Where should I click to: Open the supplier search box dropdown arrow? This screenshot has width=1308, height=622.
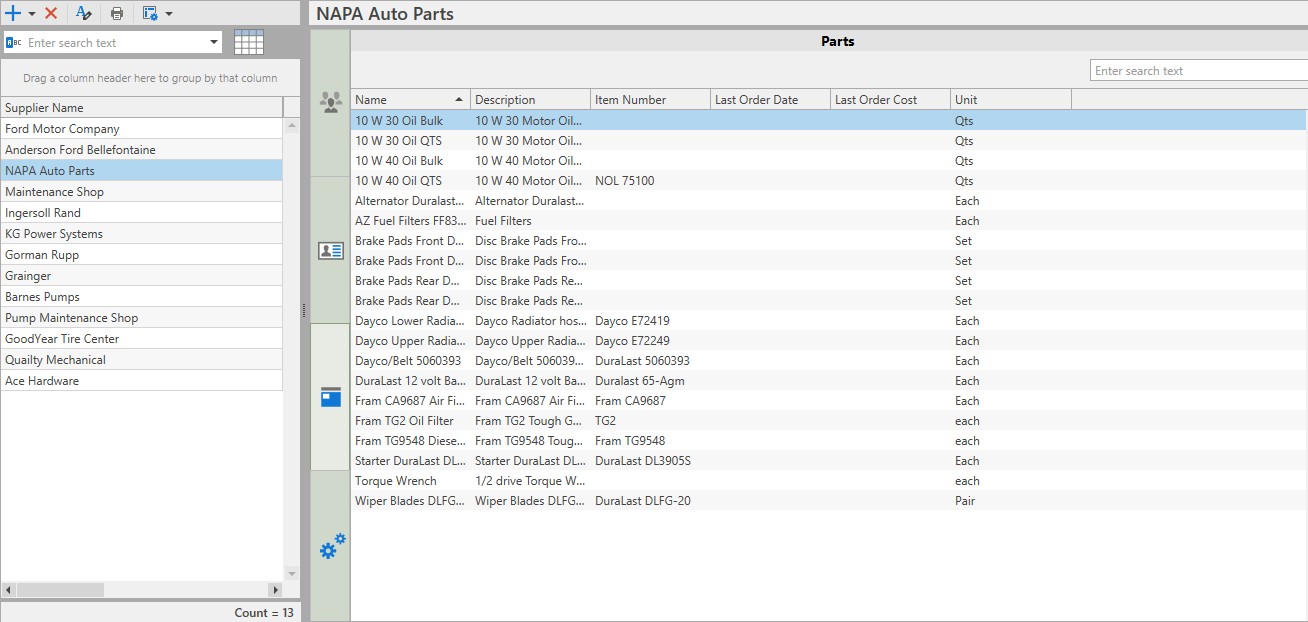214,42
